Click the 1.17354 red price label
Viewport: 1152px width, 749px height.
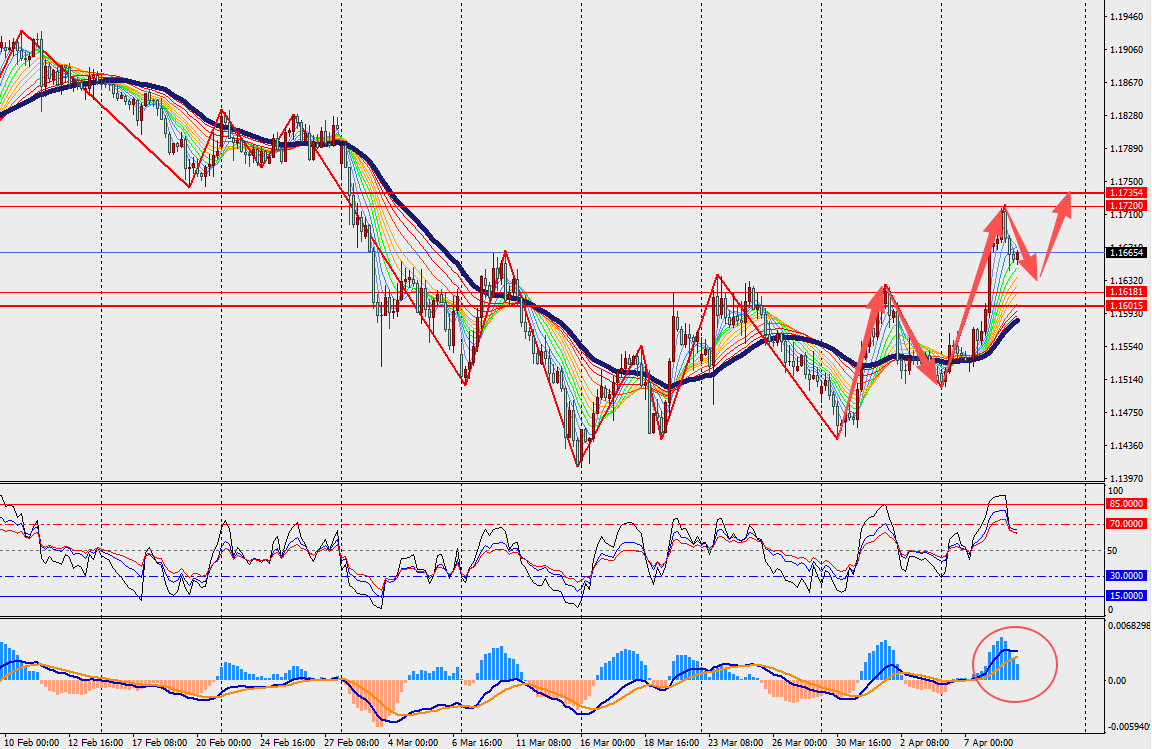[x=1125, y=192]
